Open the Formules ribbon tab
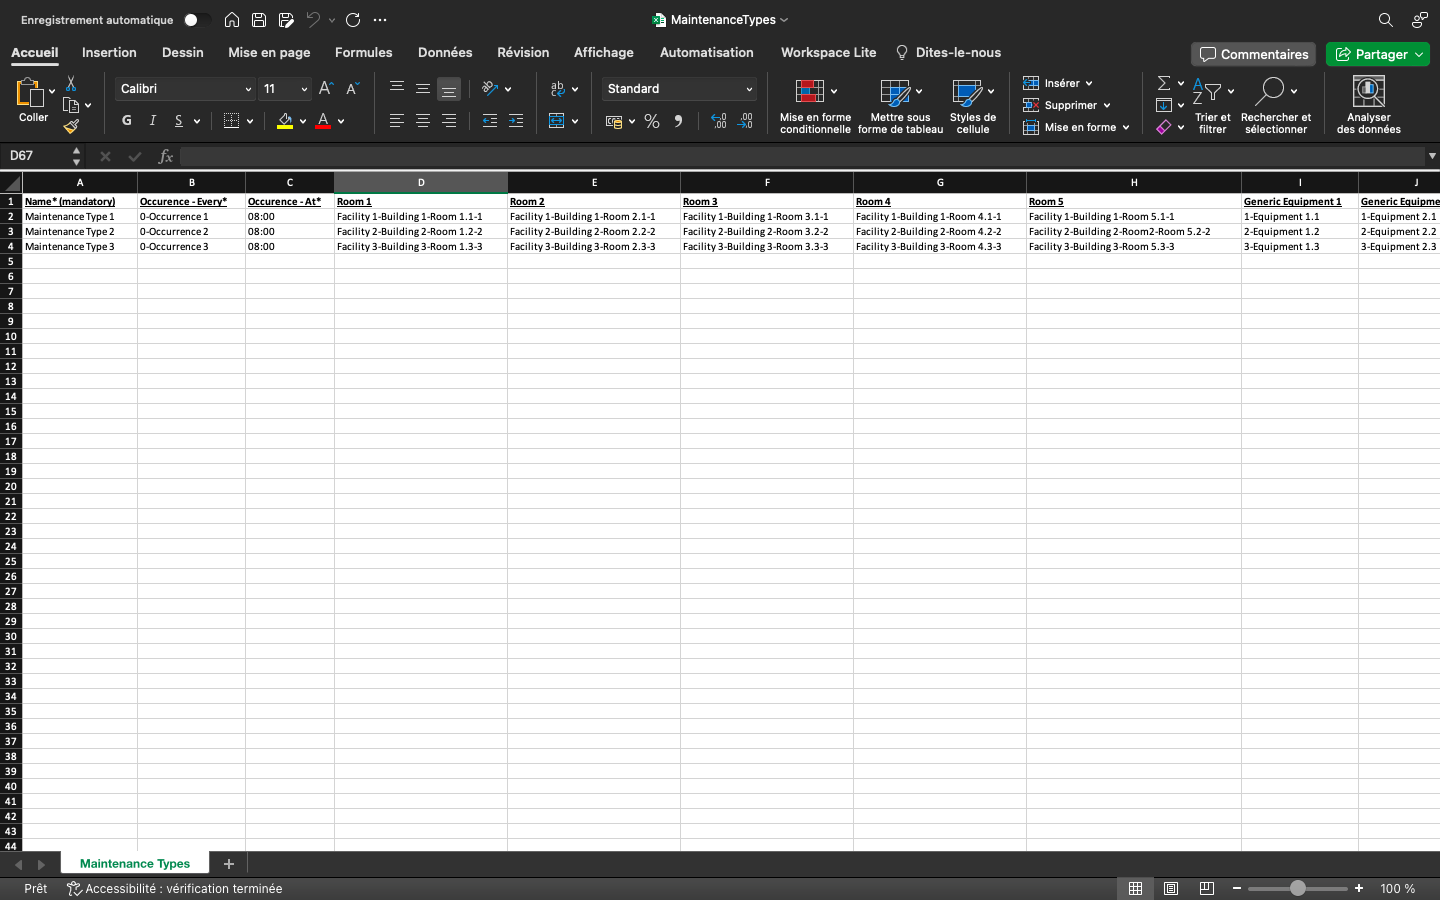 [363, 53]
